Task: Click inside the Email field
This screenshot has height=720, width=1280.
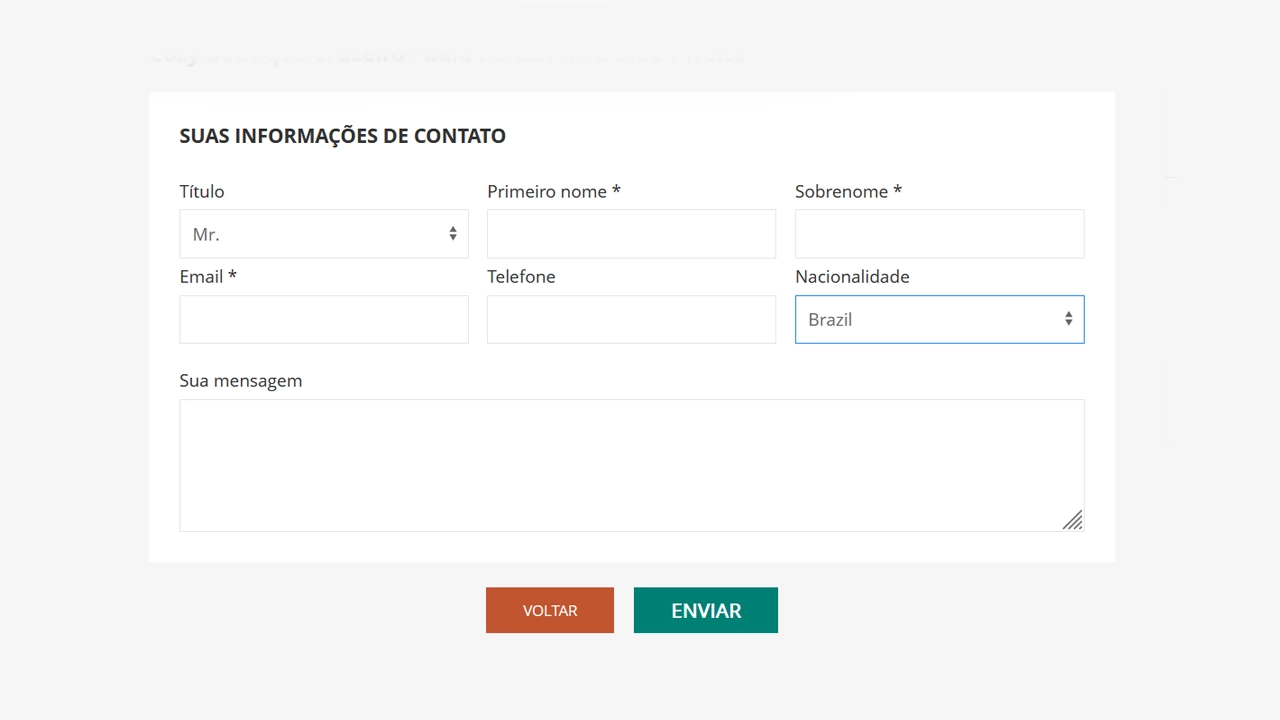Action: tap(324, 319)
